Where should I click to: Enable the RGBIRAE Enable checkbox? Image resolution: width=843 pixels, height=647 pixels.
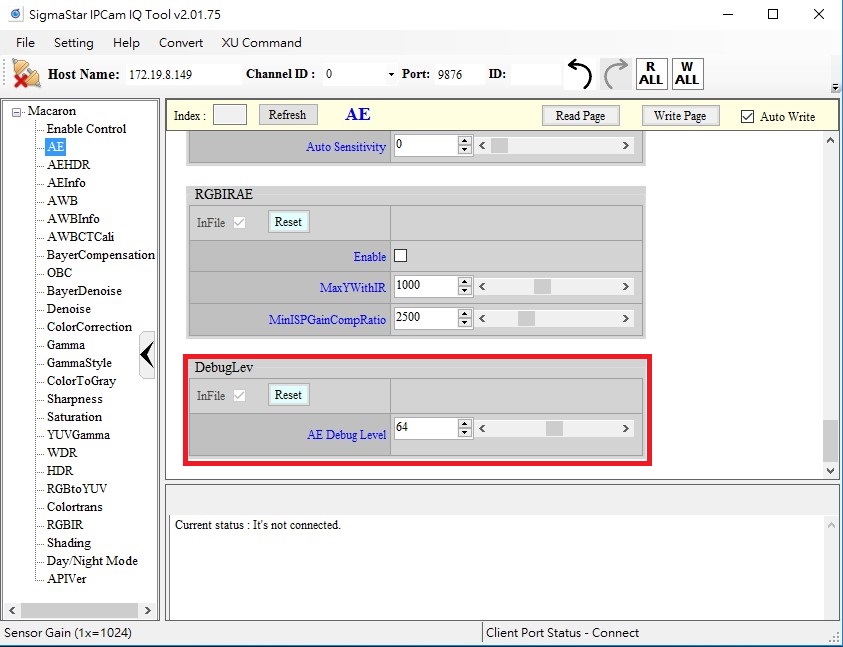401,256
